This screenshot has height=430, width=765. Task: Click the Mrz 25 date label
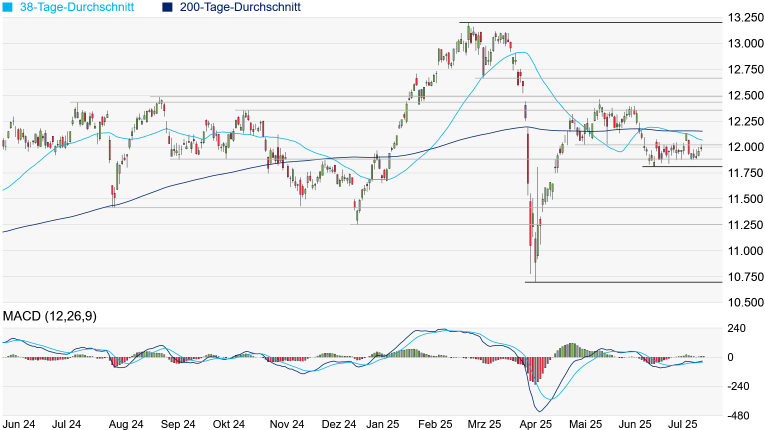pyautogui.click(x=484, y=424)
